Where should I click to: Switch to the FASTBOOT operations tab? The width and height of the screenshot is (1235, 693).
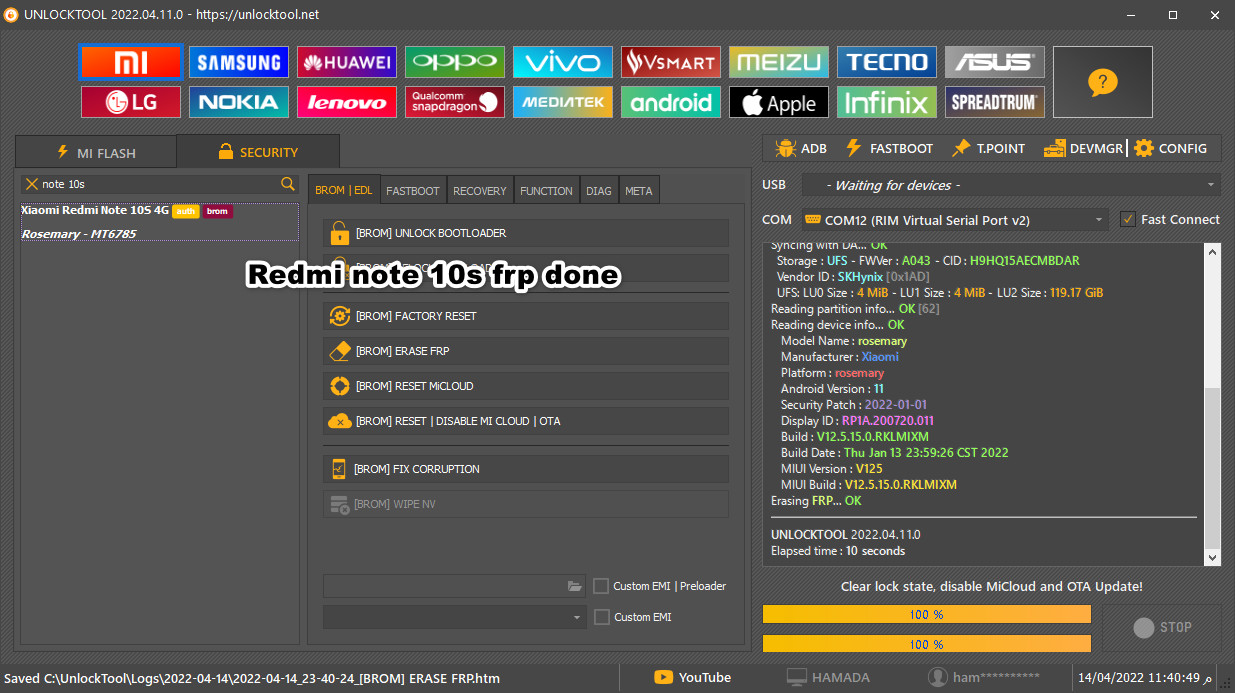tap(413, 190)
